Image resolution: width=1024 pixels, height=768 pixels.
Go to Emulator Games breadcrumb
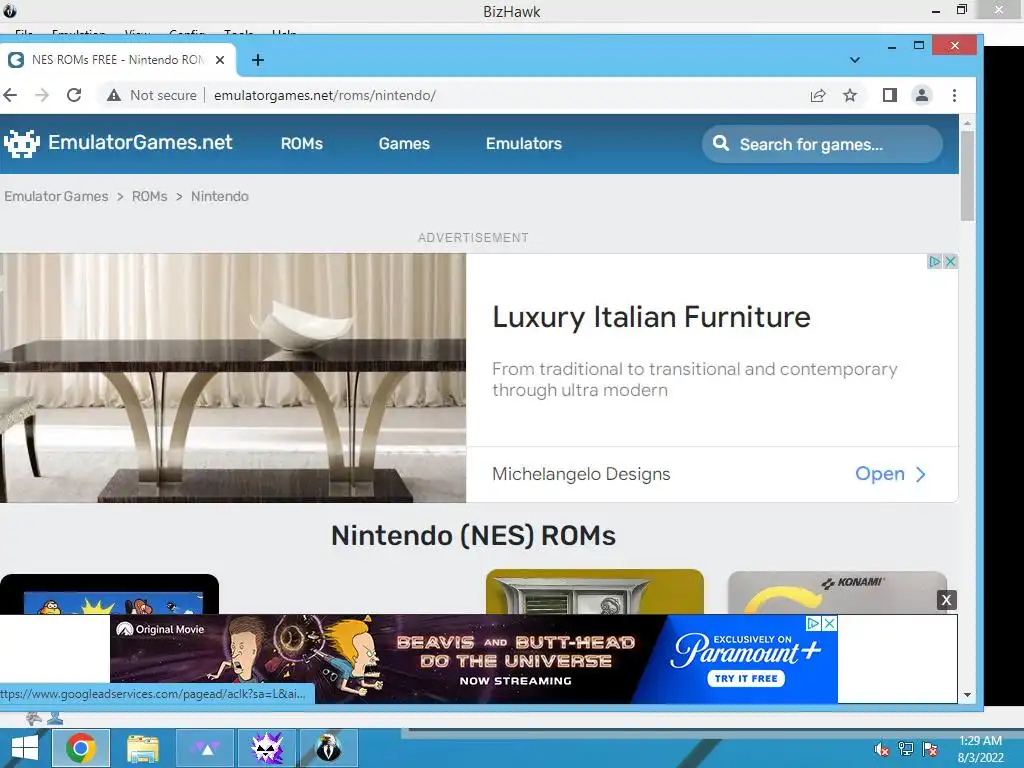click(56, 197)
